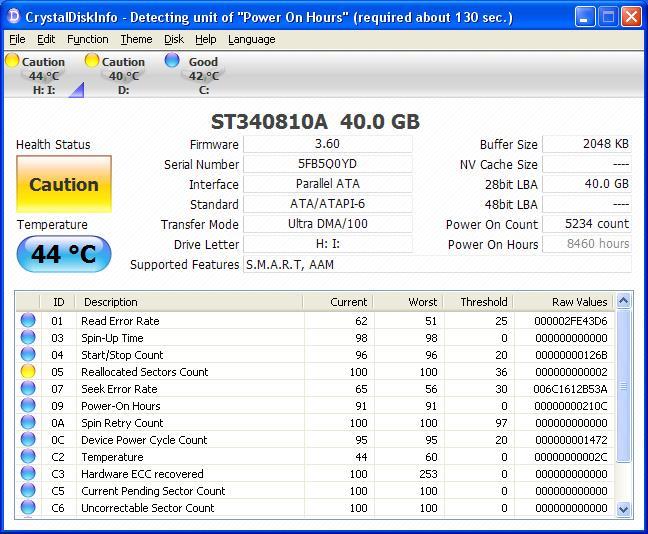Close the CrystalDiskInfo window
The image size is (648, 534).
click(x=631, y=17)
